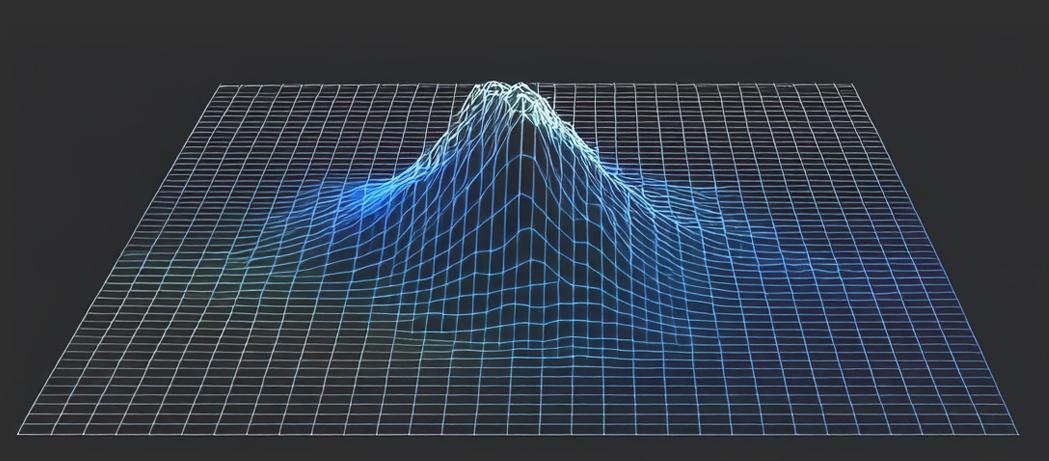The image size is (1049, 461).
Task: Click the grid's back edge right of the peak
Action: pyautogui.click(x=700, y=85)
